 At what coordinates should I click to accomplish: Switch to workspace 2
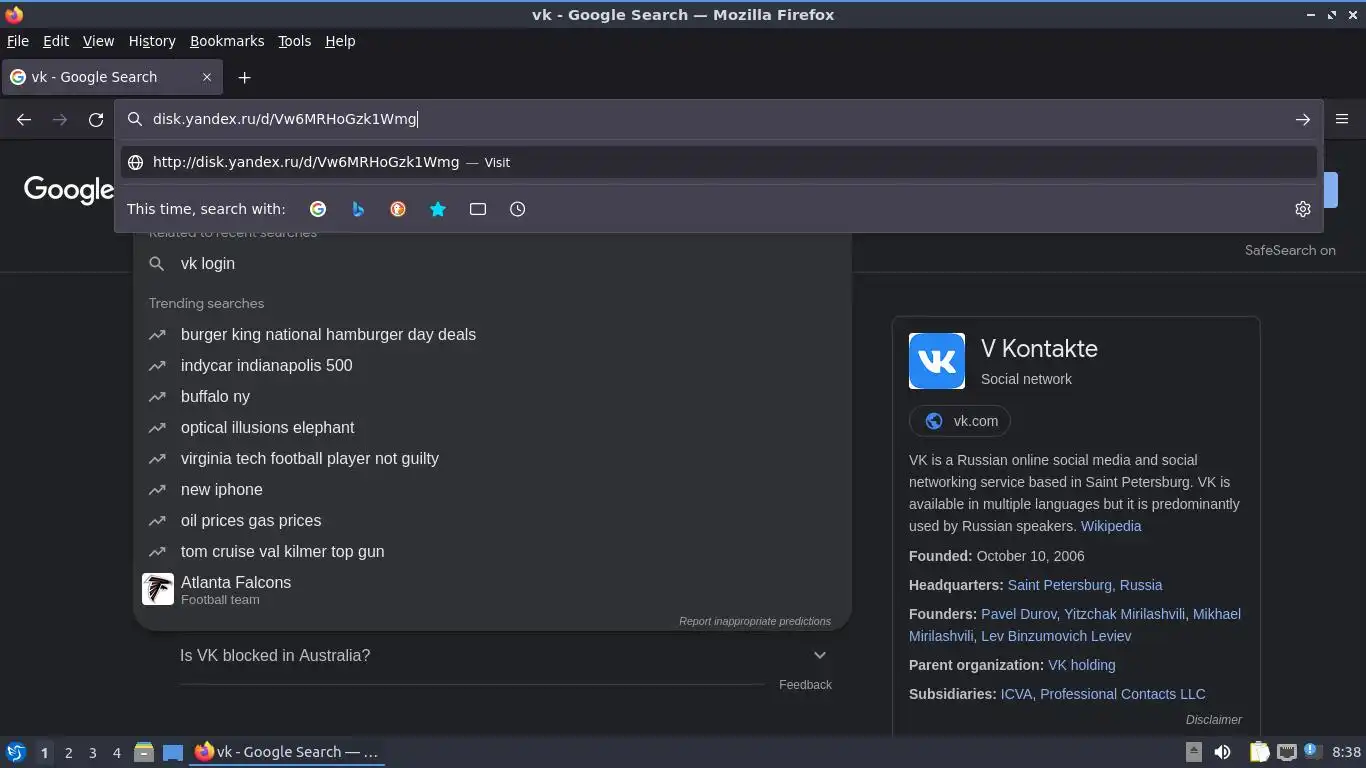click(x=68, y=753)
